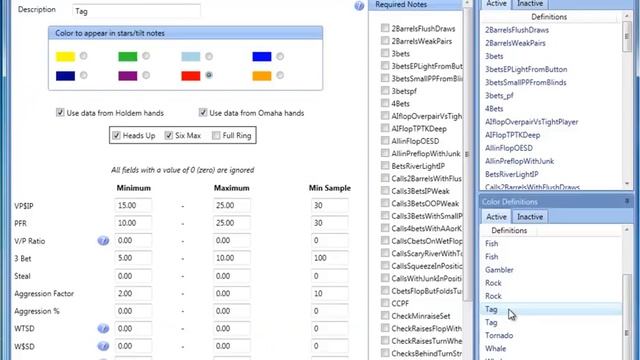Select 3bets_pf in definitions list

[499, 96]
